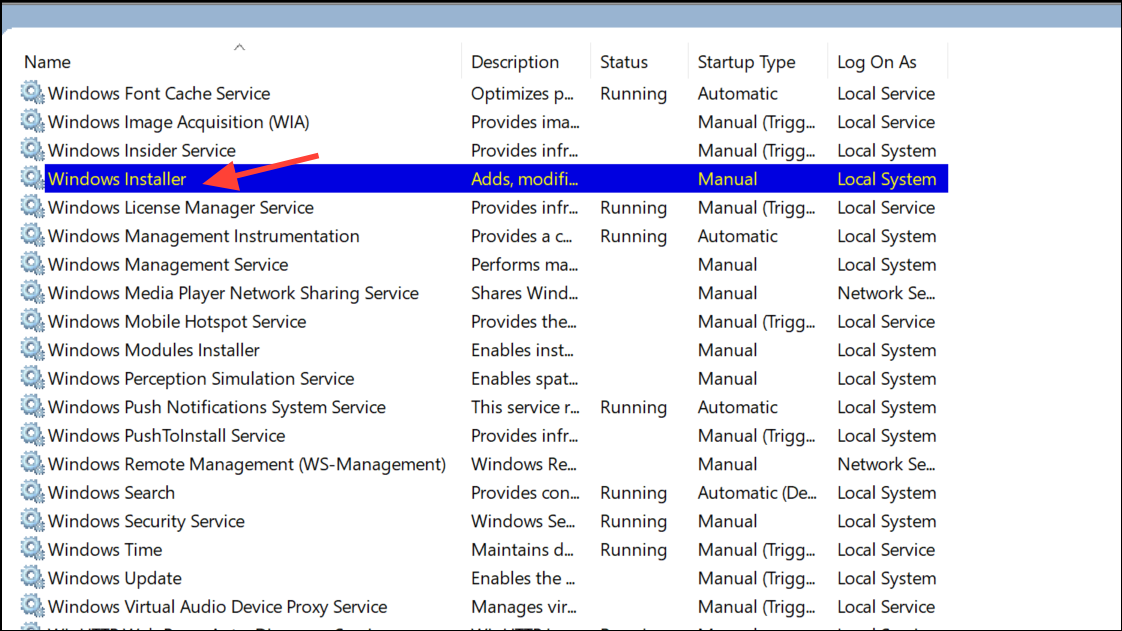Click the gear icon next to Windows Insider Service
The image size is (1122, 631).
[32, 150]
